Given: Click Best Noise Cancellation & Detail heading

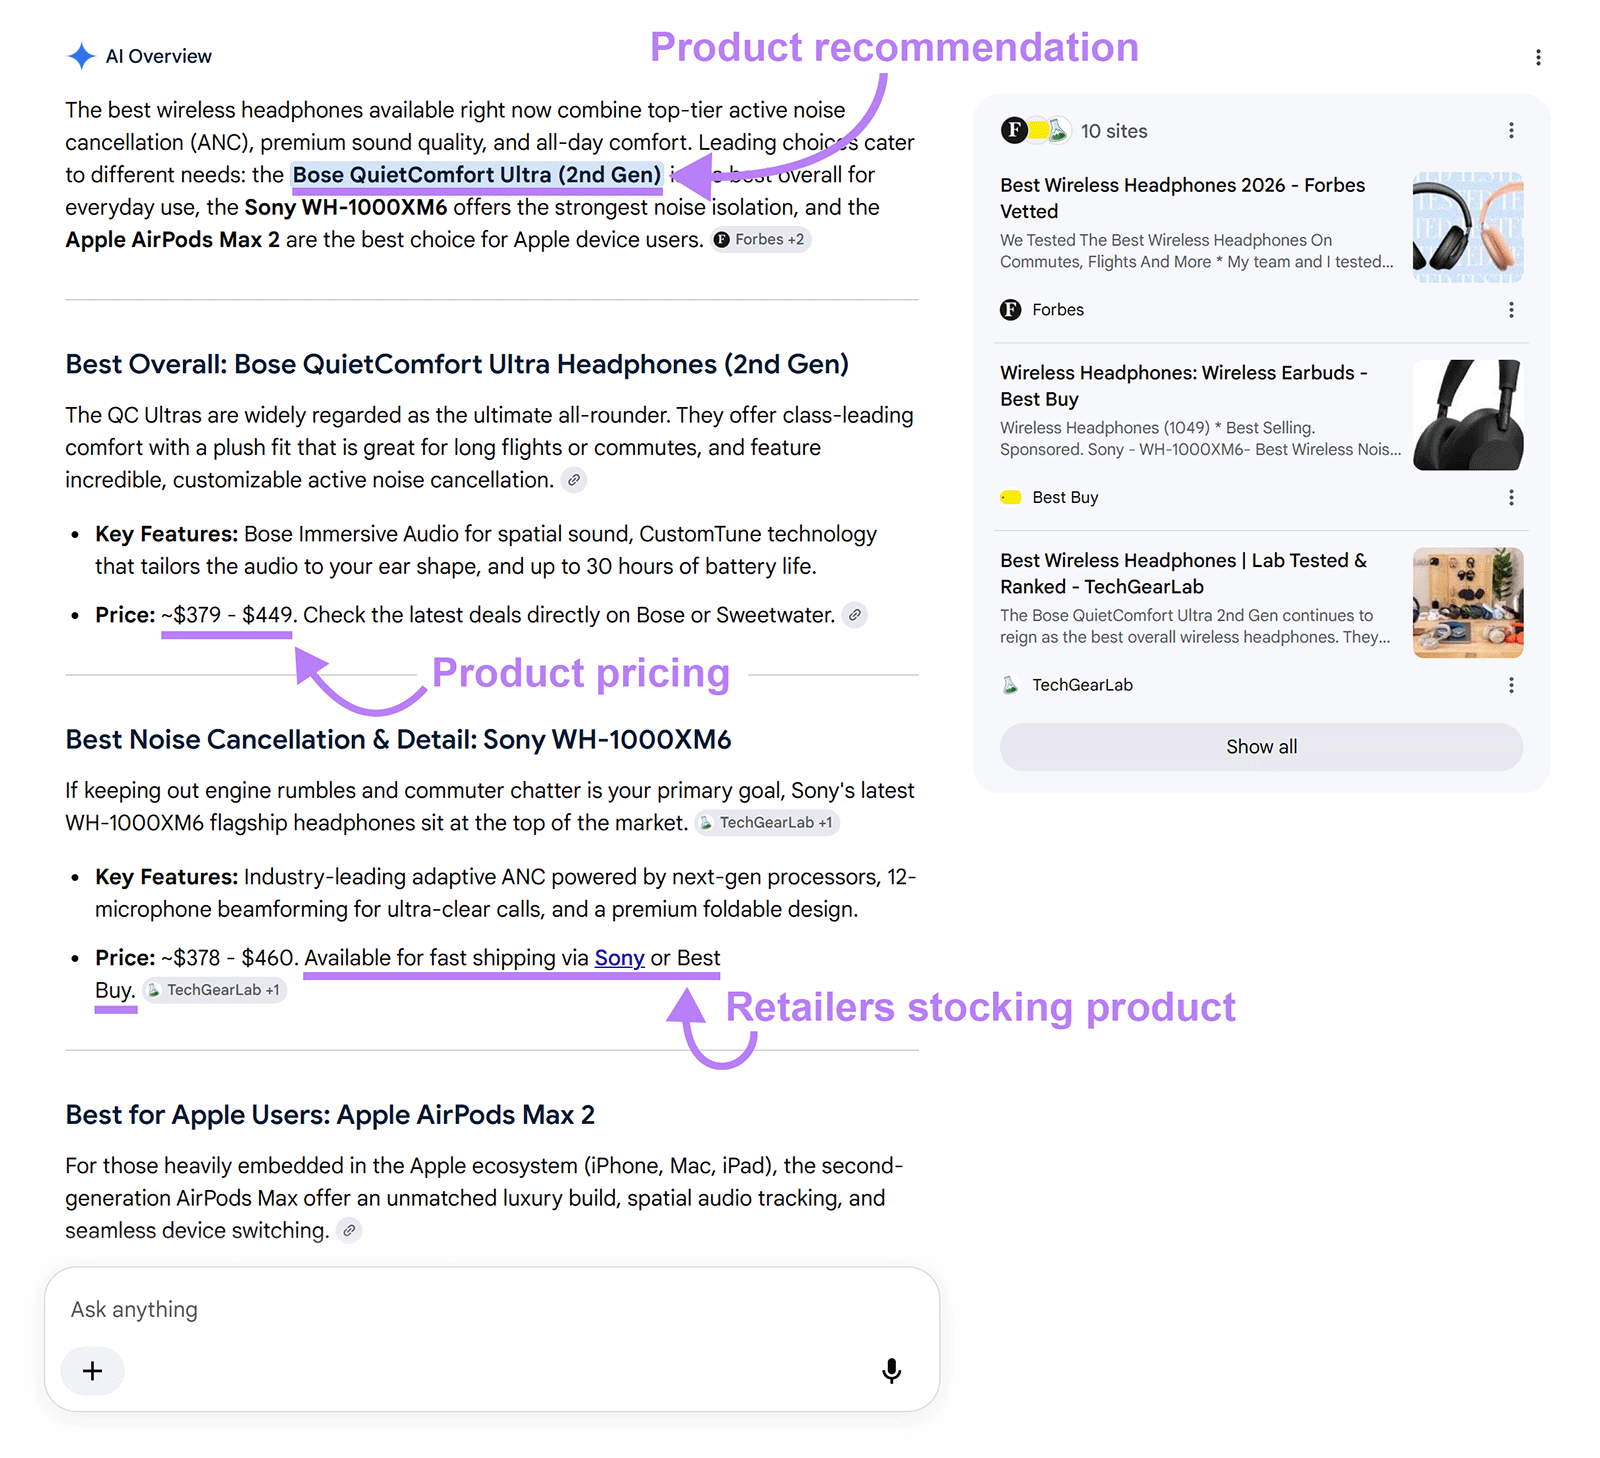Looking at the screenshot, I should pyautogui.click(x=398, y=739).
